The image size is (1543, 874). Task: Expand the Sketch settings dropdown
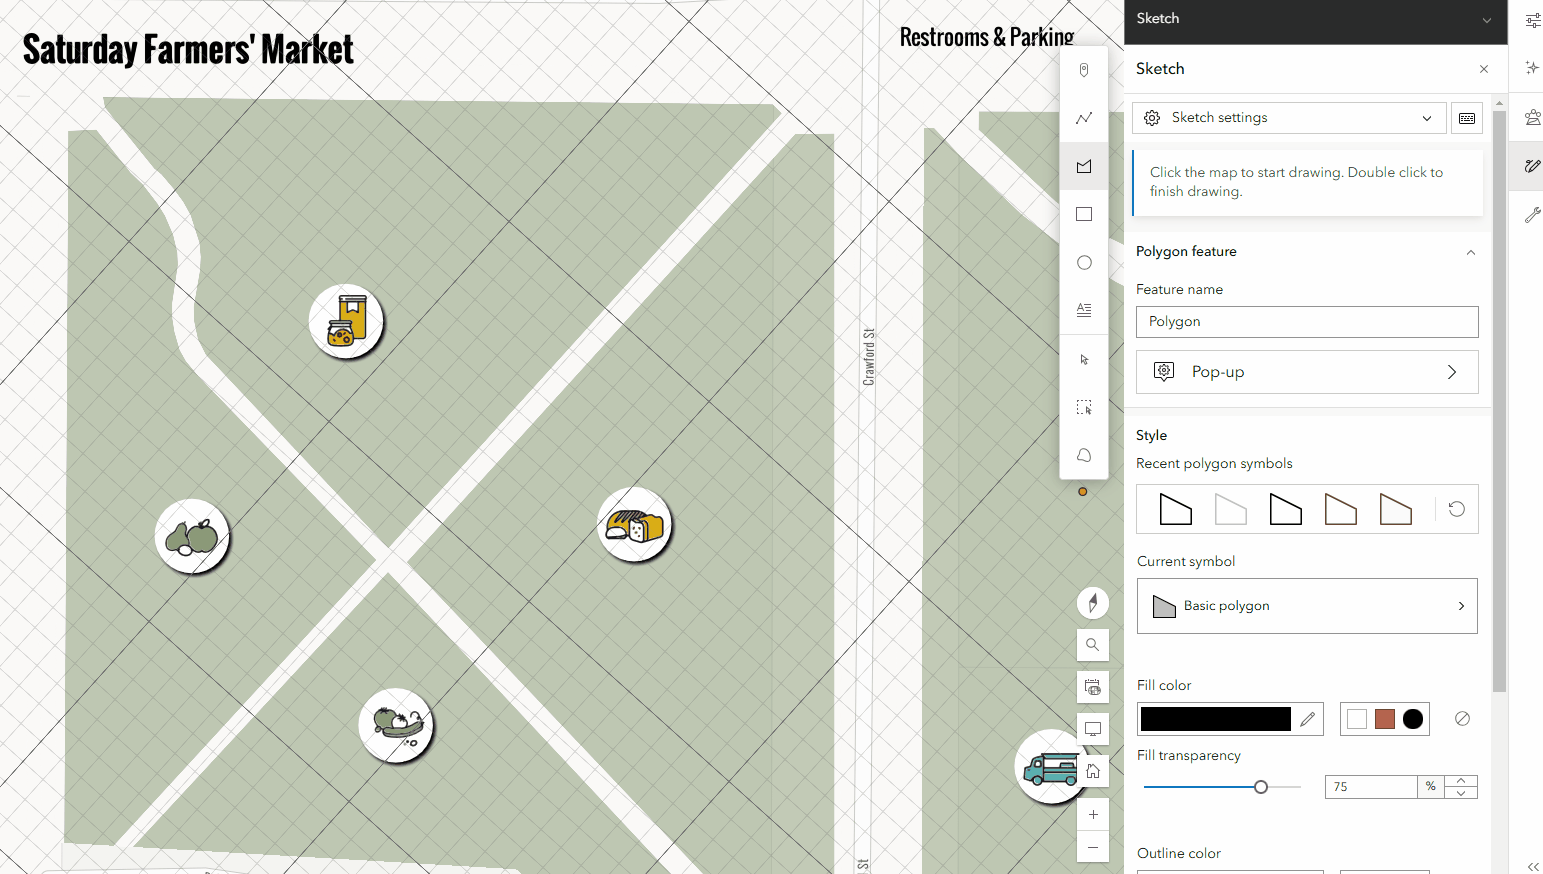point(1289,118)
